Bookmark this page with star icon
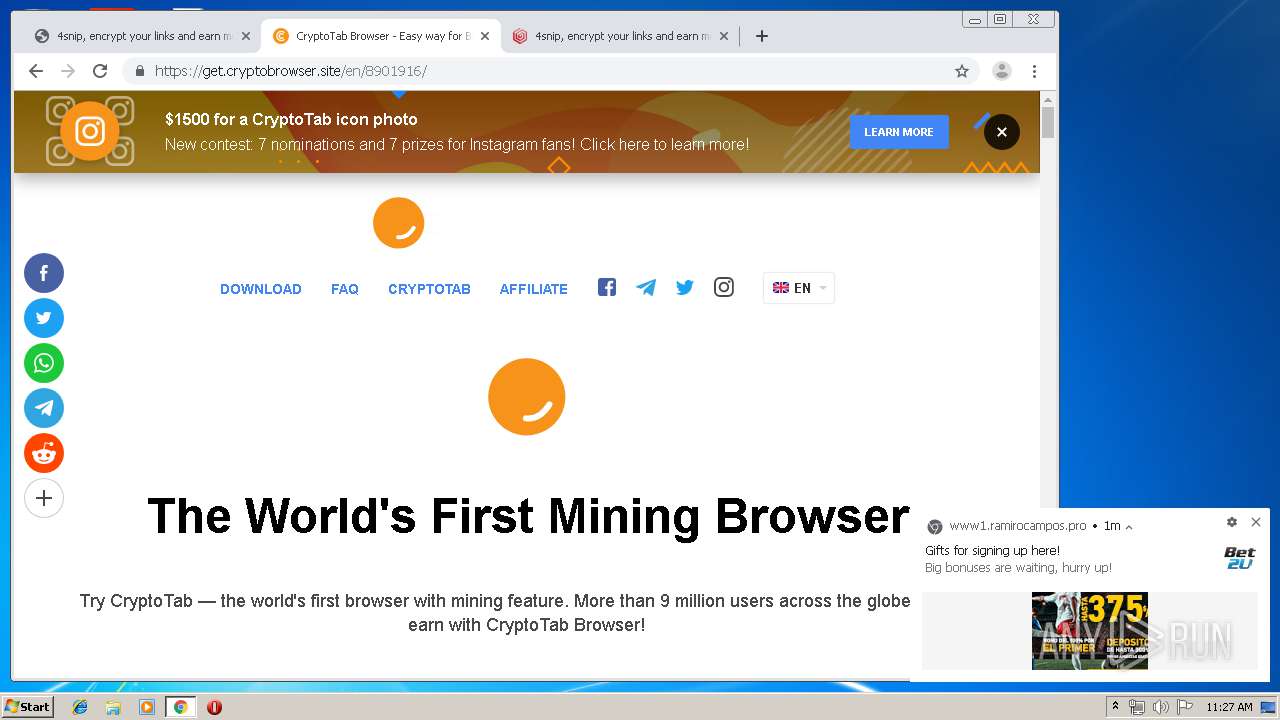 [x=962, y=71]
